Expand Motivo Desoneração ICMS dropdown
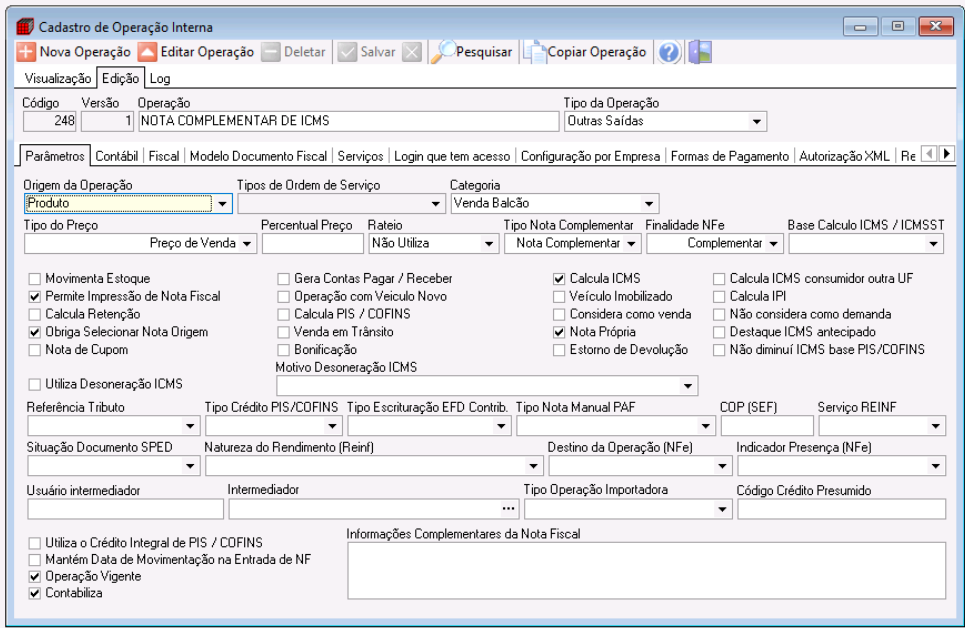The width and height of the screenshot is (965, 628). tap(688, 386)
